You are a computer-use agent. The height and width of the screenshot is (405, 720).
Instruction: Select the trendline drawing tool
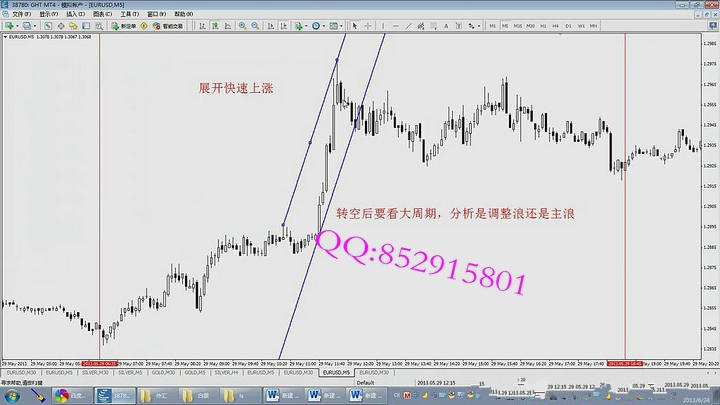coord(408,26)
